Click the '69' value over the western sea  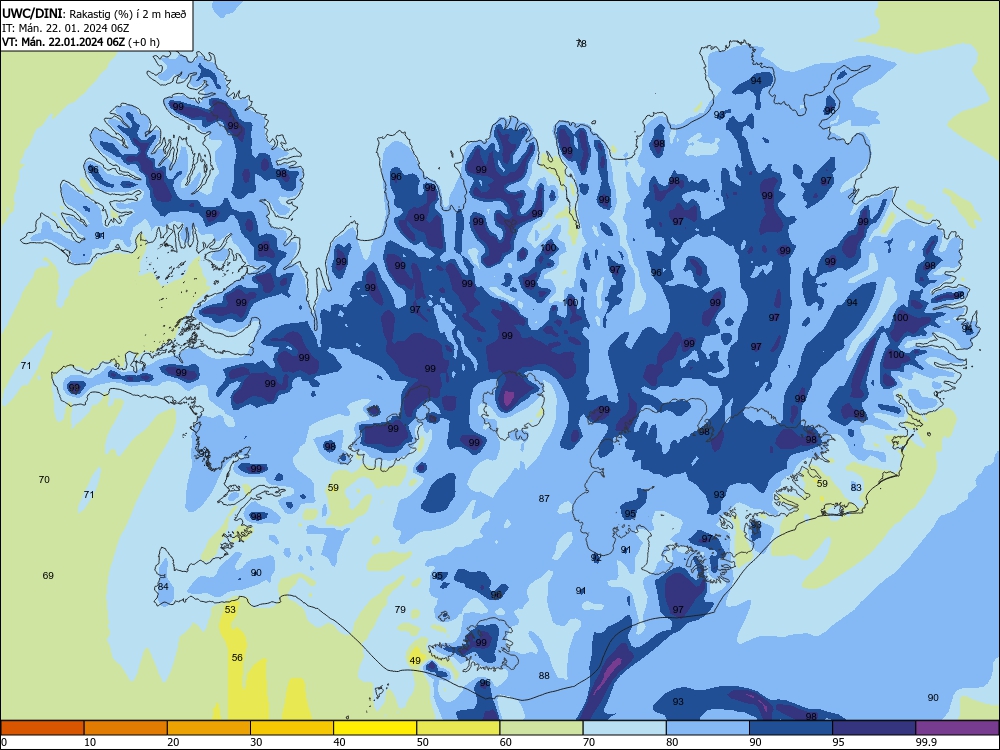coord(48,575)
